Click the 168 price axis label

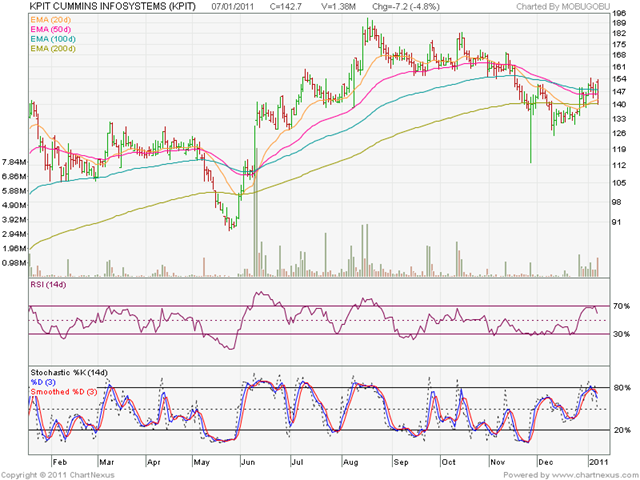tap(619, 55)
